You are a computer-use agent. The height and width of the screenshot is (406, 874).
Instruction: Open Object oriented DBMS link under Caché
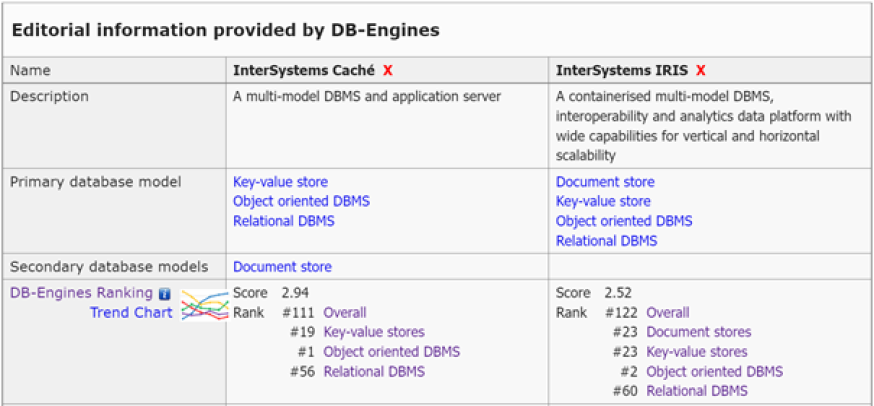[x=302, y=201]
